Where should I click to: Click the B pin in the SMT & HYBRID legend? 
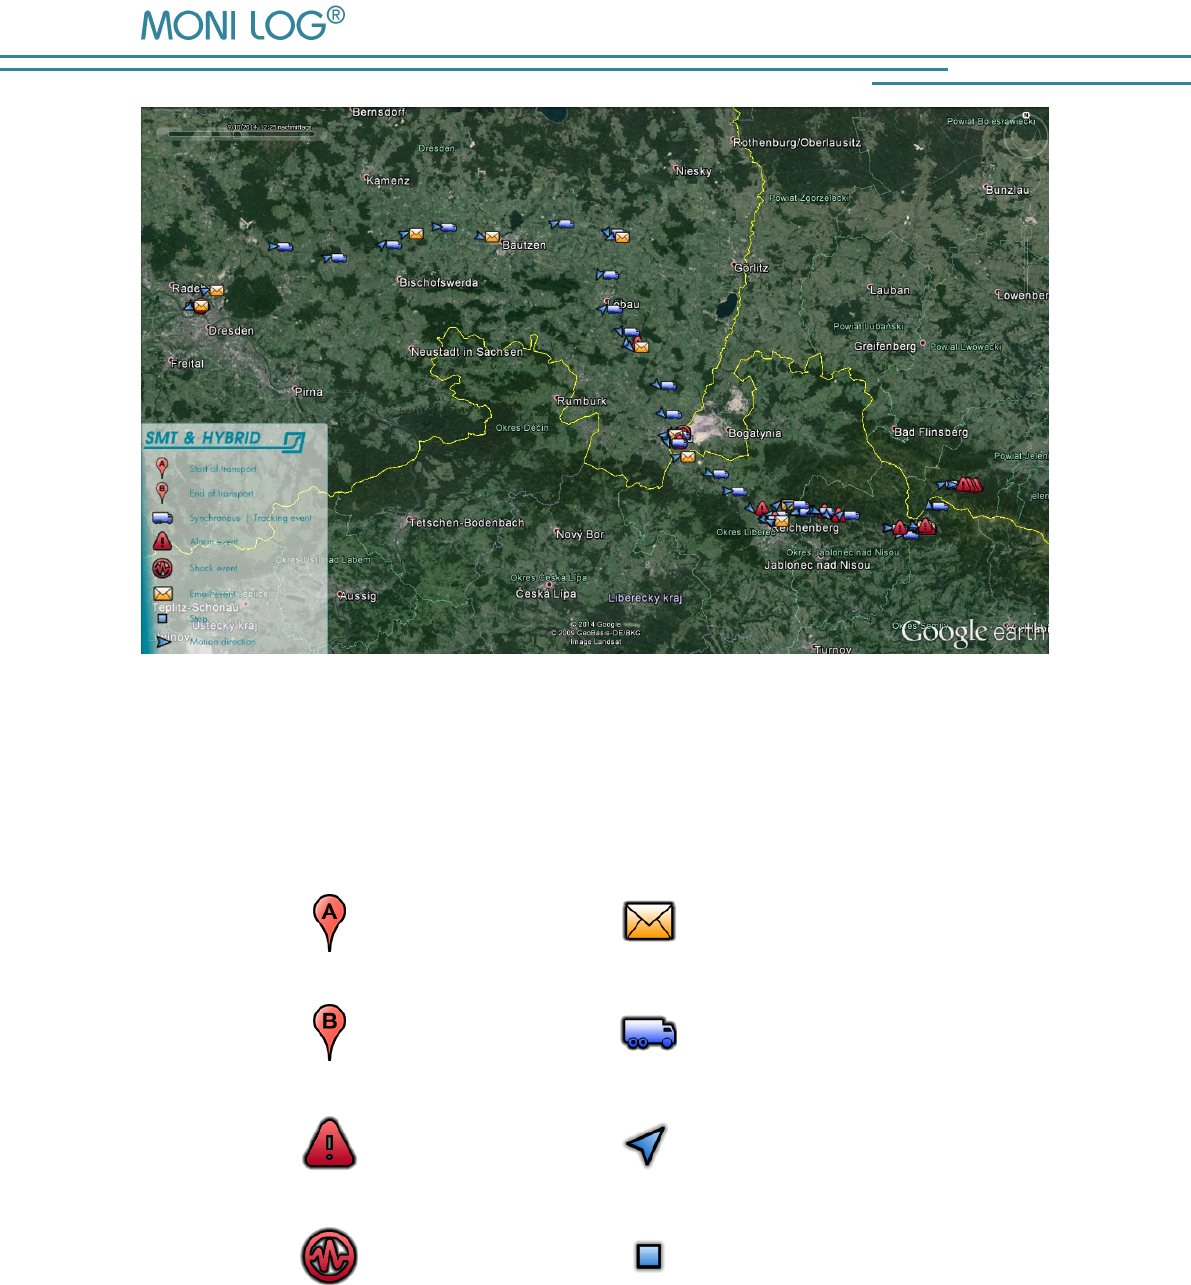[x=162, y=493]
